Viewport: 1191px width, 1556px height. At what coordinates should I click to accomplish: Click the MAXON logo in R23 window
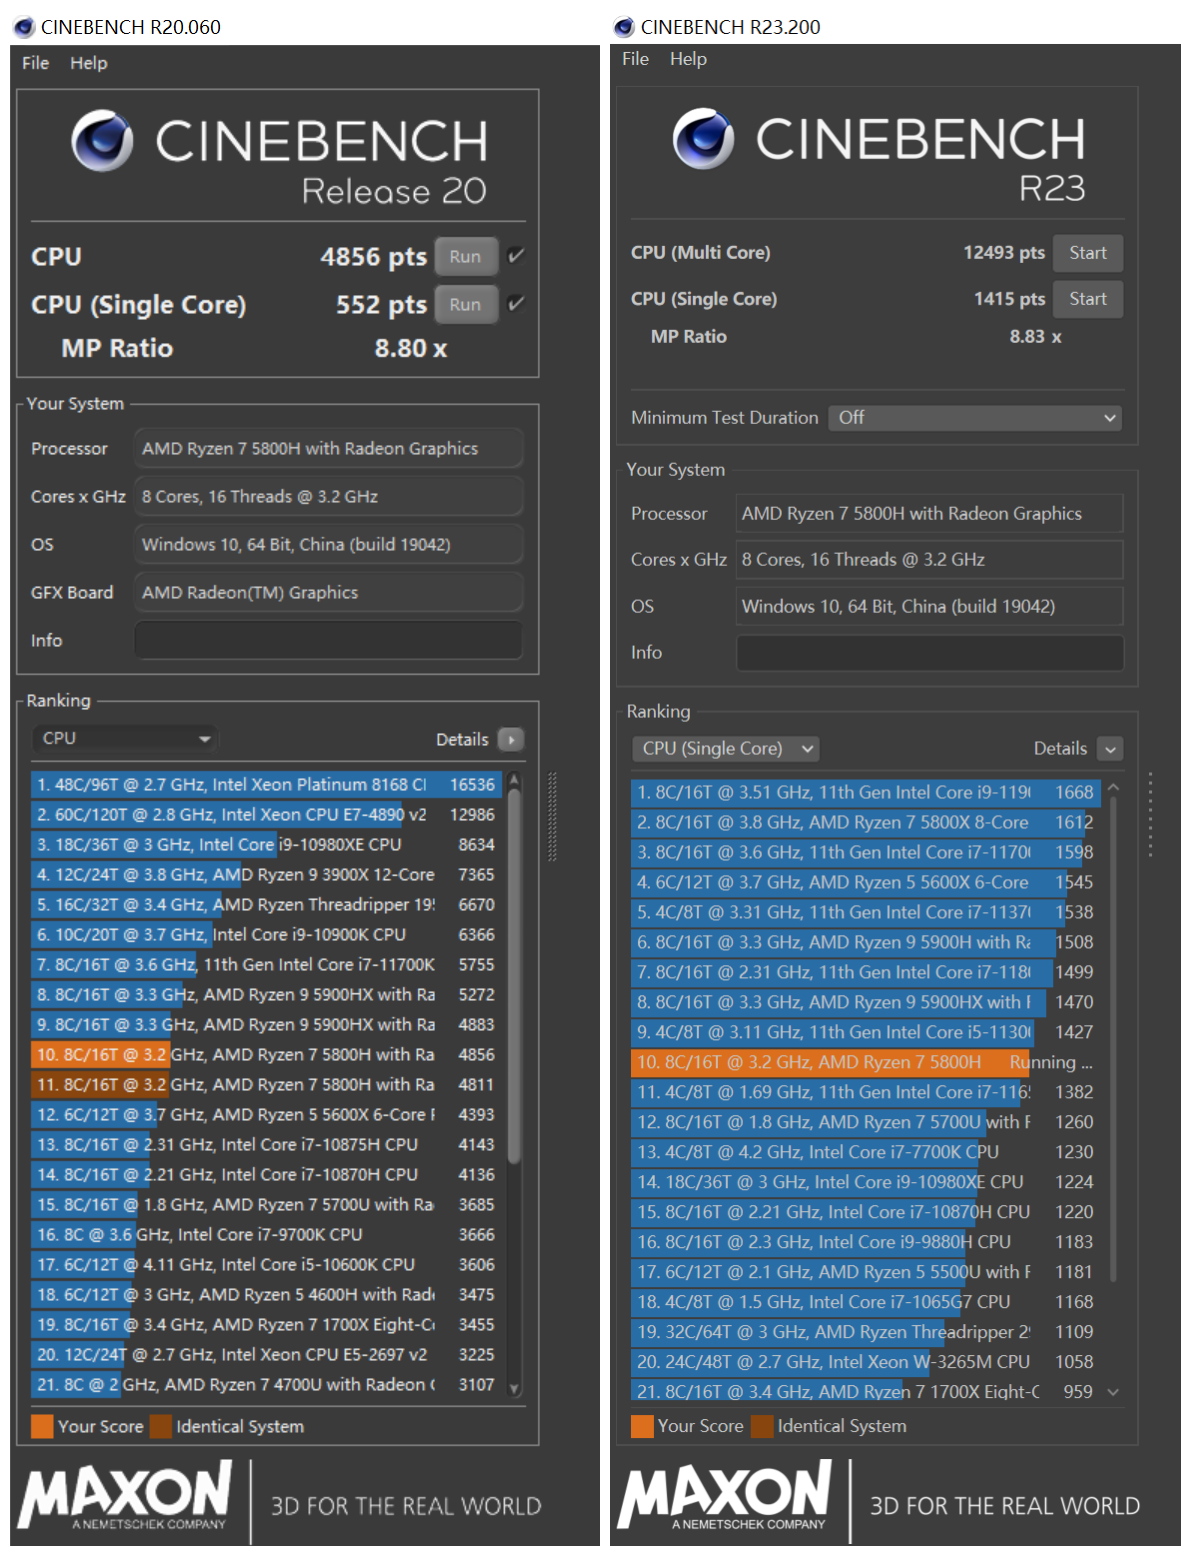(725, 1495)
